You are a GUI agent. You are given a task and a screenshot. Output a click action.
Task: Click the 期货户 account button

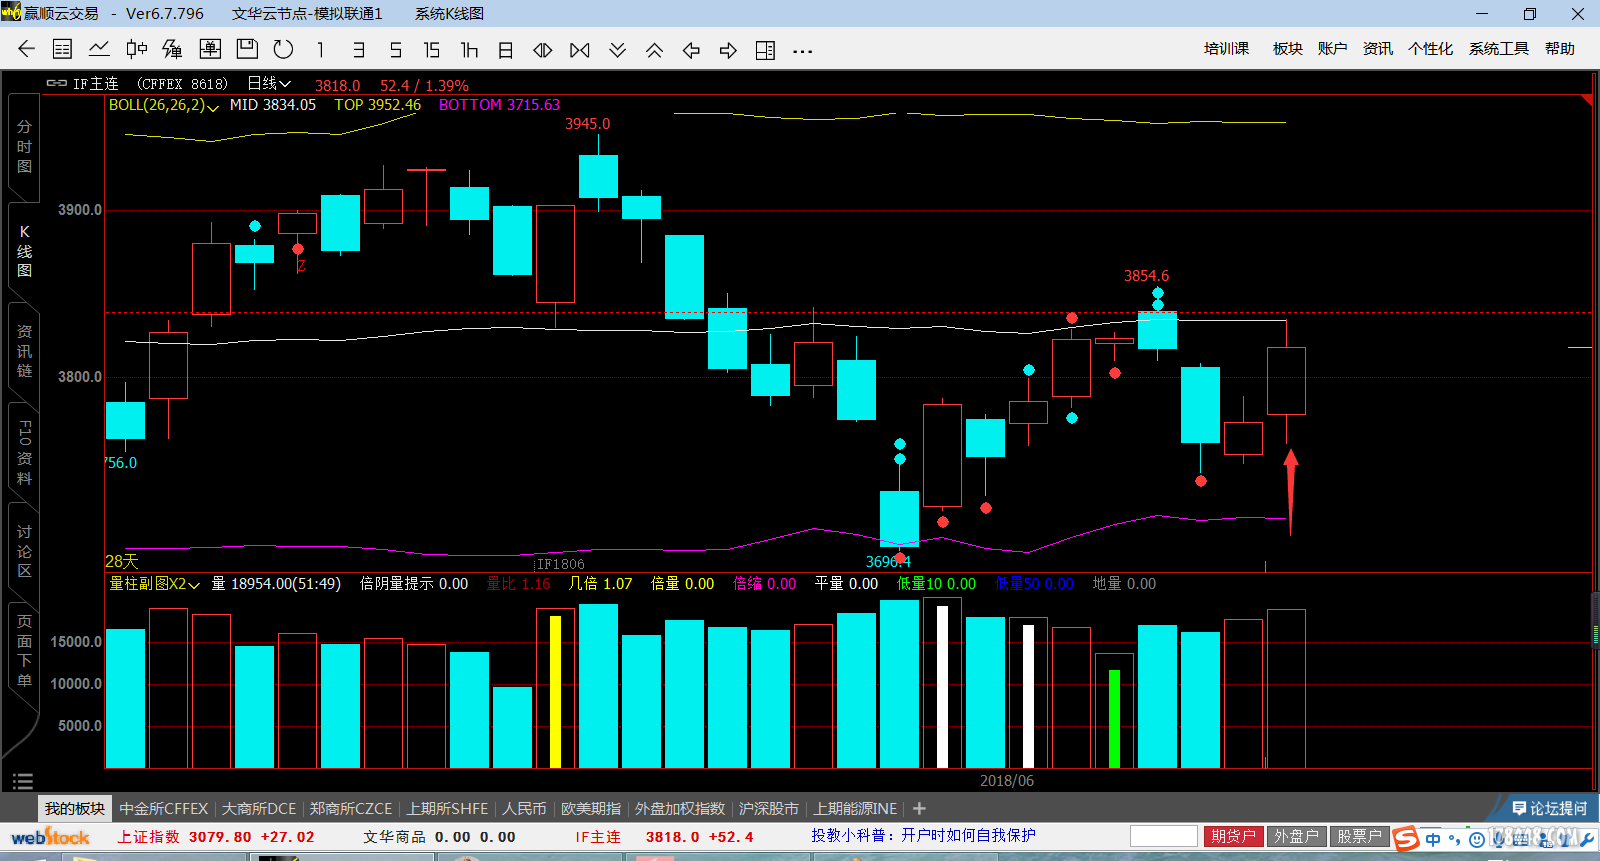[1234, 836]
